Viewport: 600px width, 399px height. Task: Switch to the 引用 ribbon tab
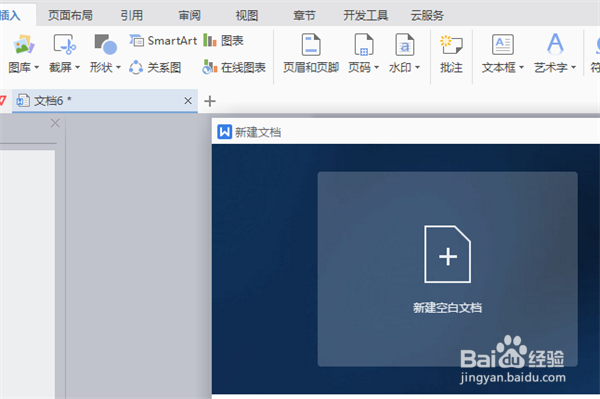tap(132, 15)
